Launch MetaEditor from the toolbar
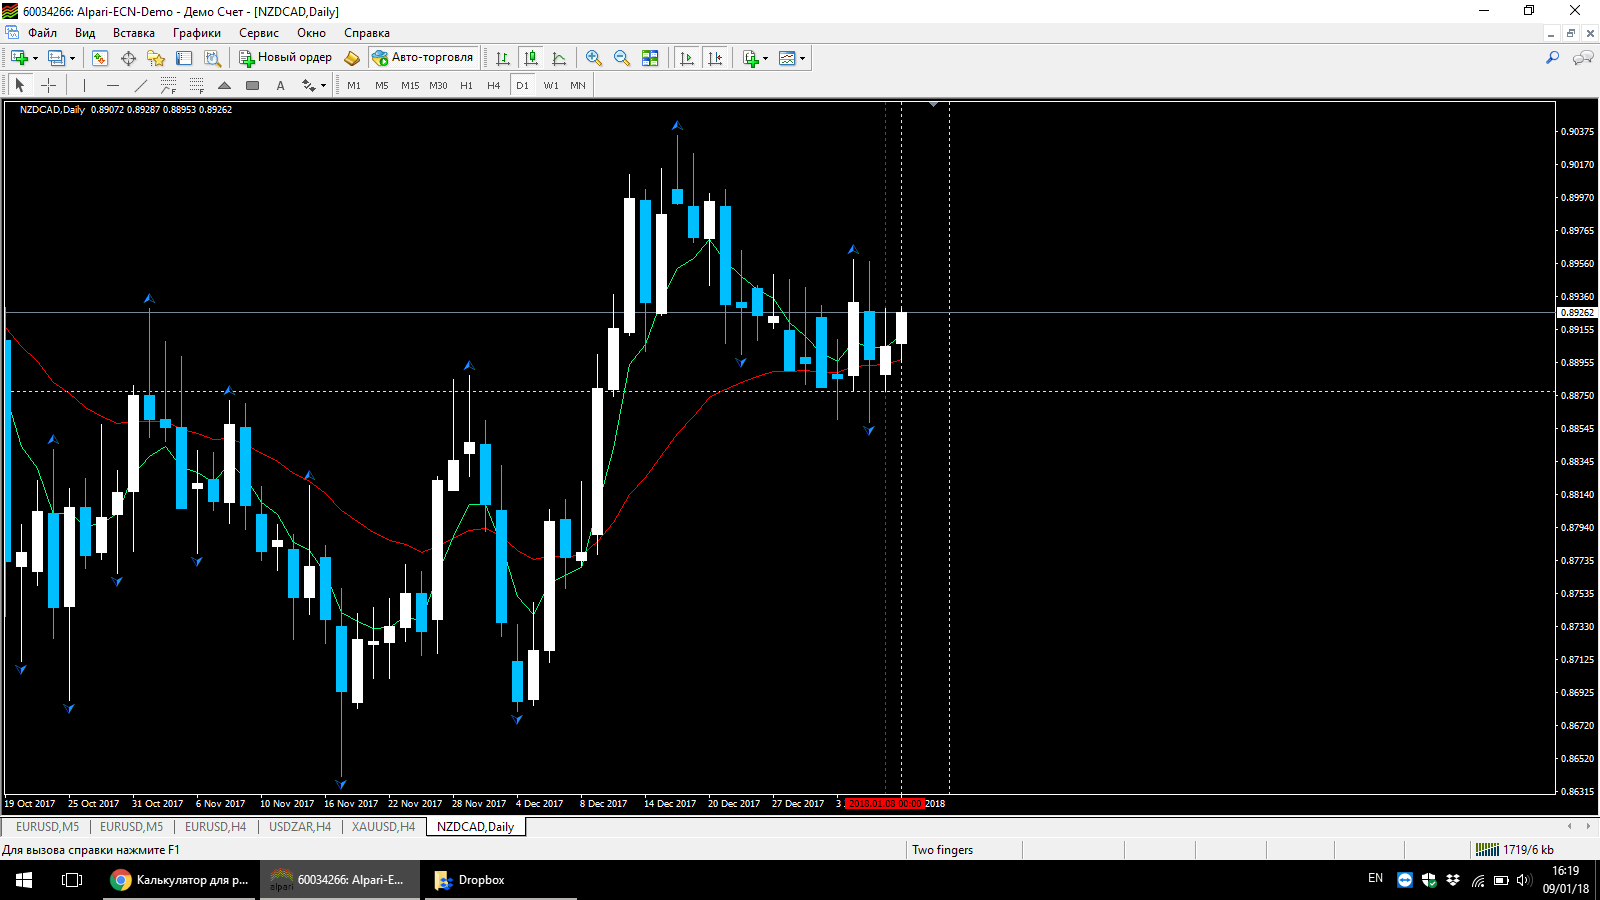Viewport: 1600px width, 900px height. click(352, 58)
